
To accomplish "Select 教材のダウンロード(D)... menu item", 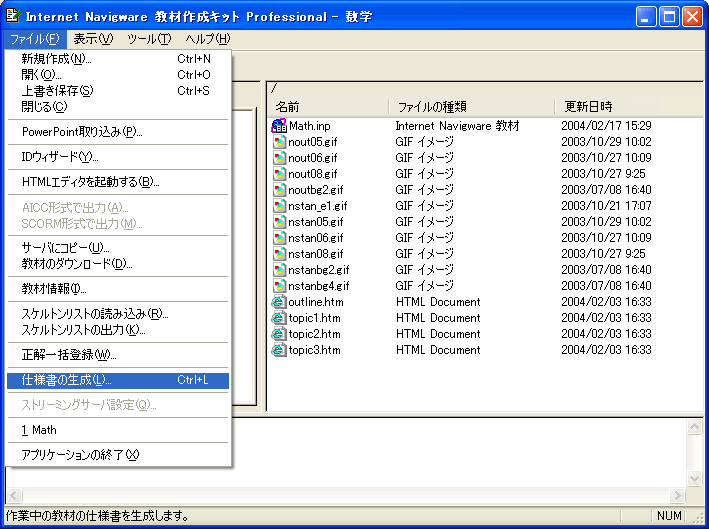I will (118, 264).
